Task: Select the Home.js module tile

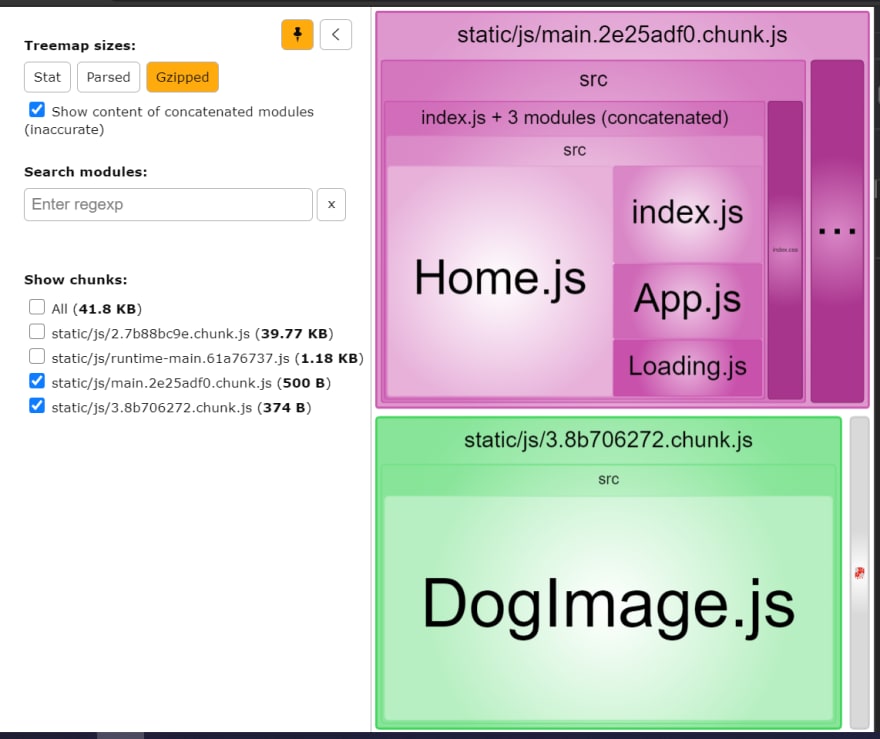Action: (x=499, y=281)
